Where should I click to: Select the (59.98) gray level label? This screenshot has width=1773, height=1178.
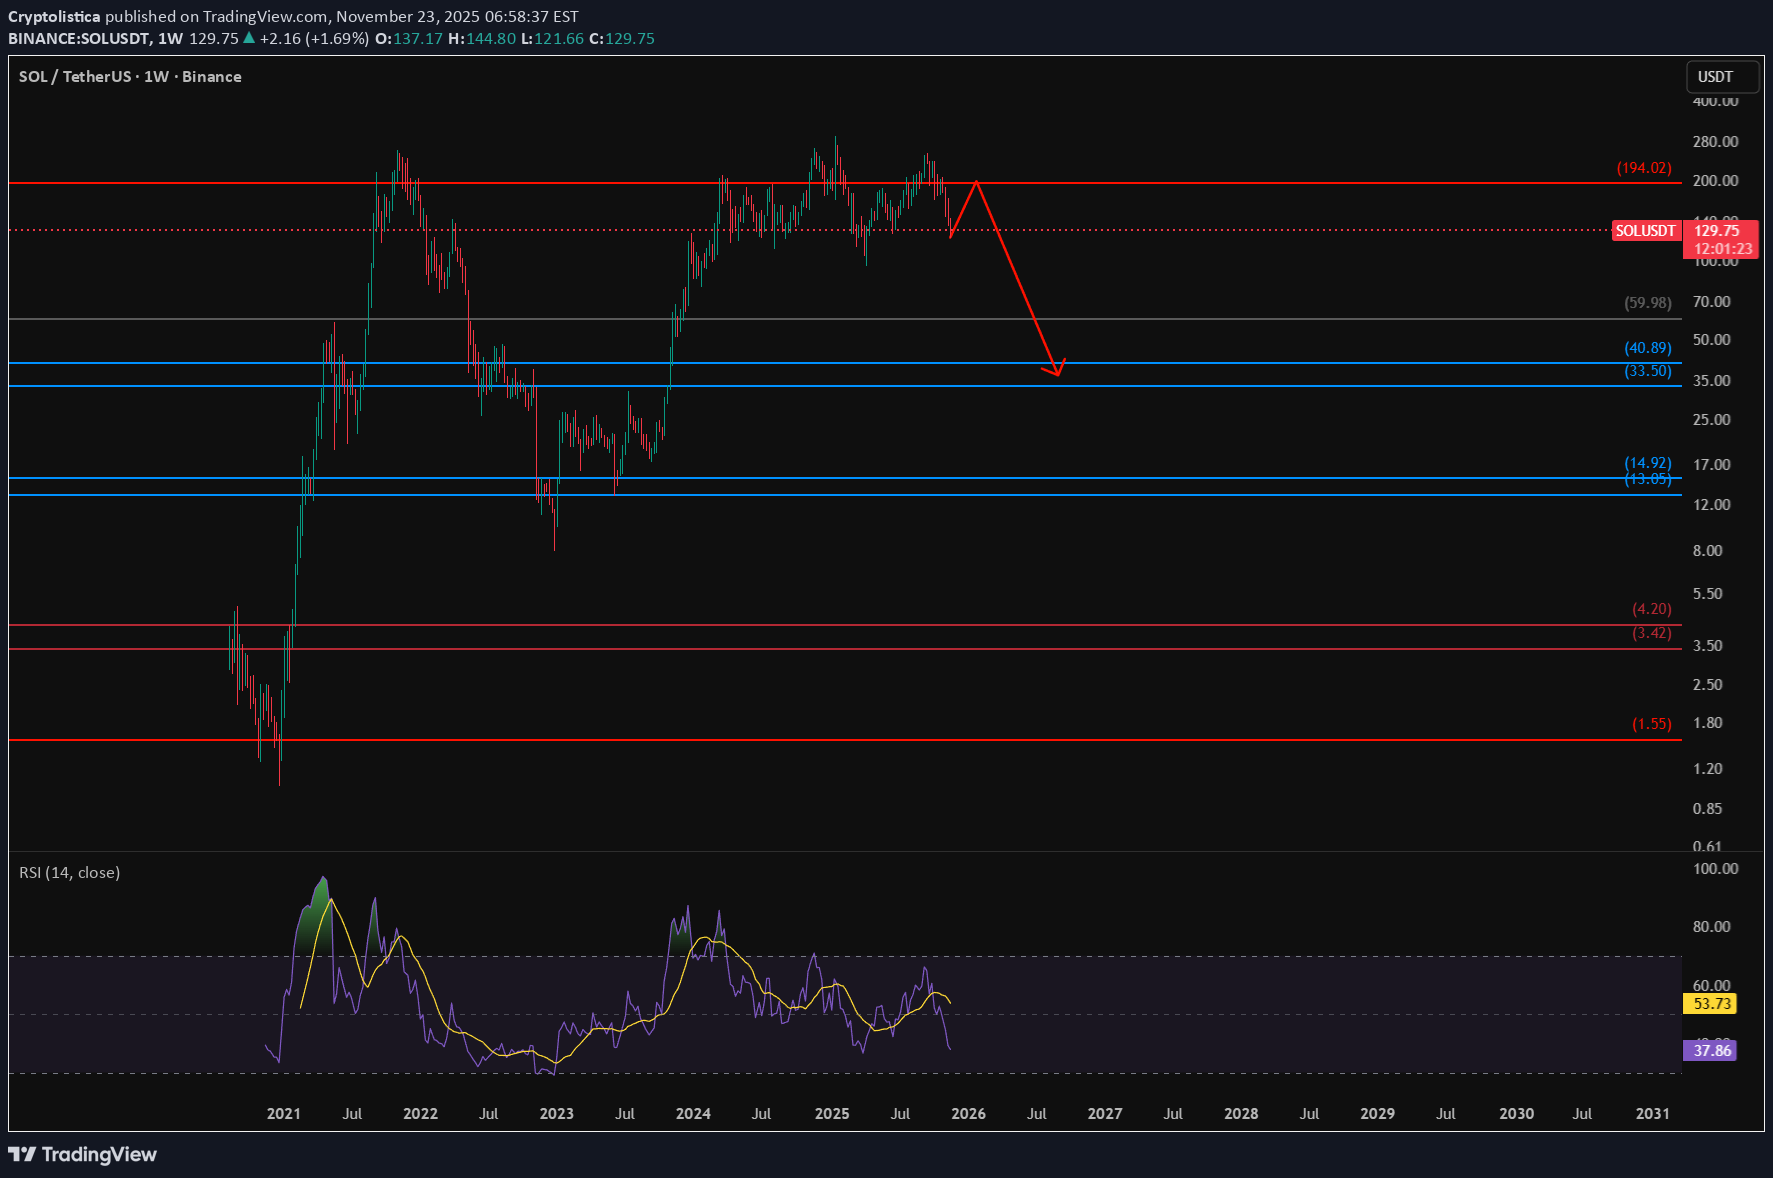1647,303
